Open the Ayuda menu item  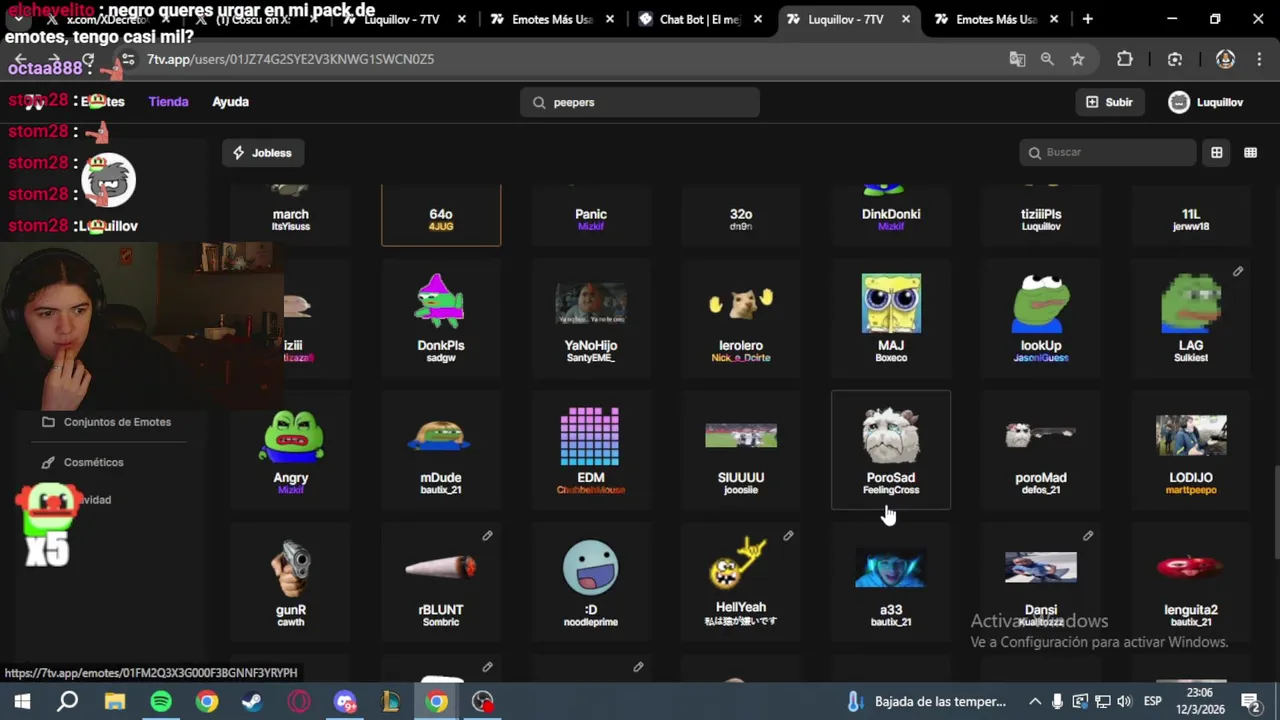coord(230,101)
